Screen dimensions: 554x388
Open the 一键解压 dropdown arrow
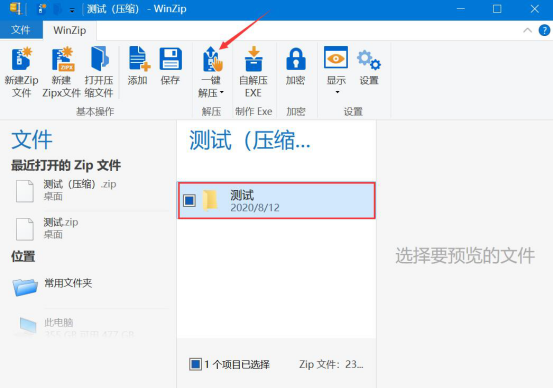[x=222, y=93]
